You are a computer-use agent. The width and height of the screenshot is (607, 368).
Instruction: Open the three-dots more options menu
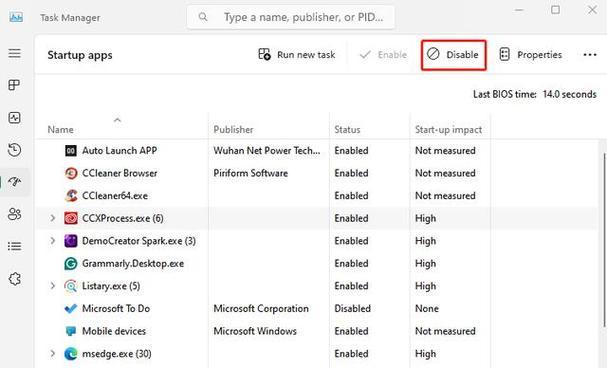point(590,55)
